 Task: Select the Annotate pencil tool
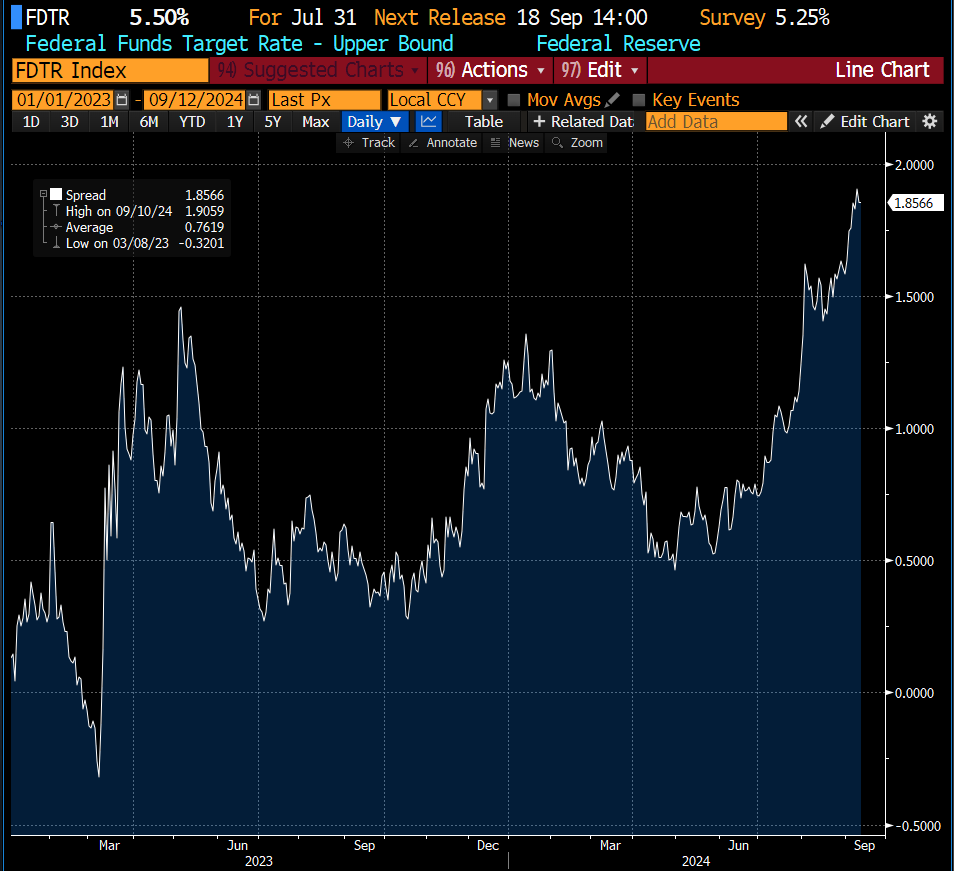[442, 143]
